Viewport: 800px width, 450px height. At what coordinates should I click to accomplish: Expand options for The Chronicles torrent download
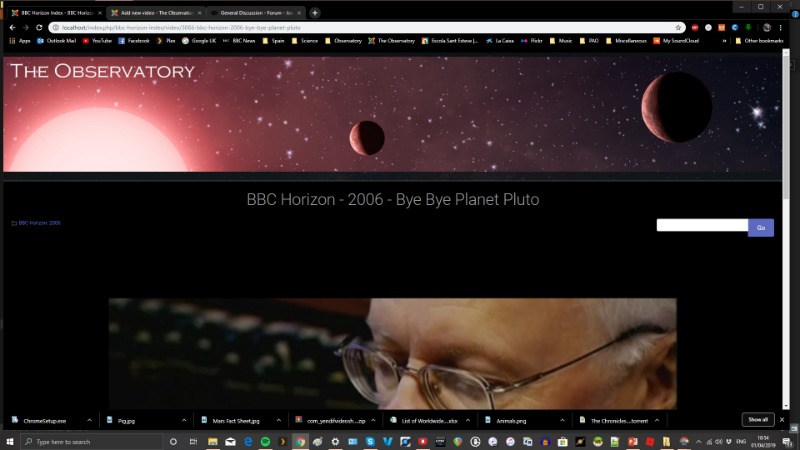pyautogui.click(x=657, y=420)
